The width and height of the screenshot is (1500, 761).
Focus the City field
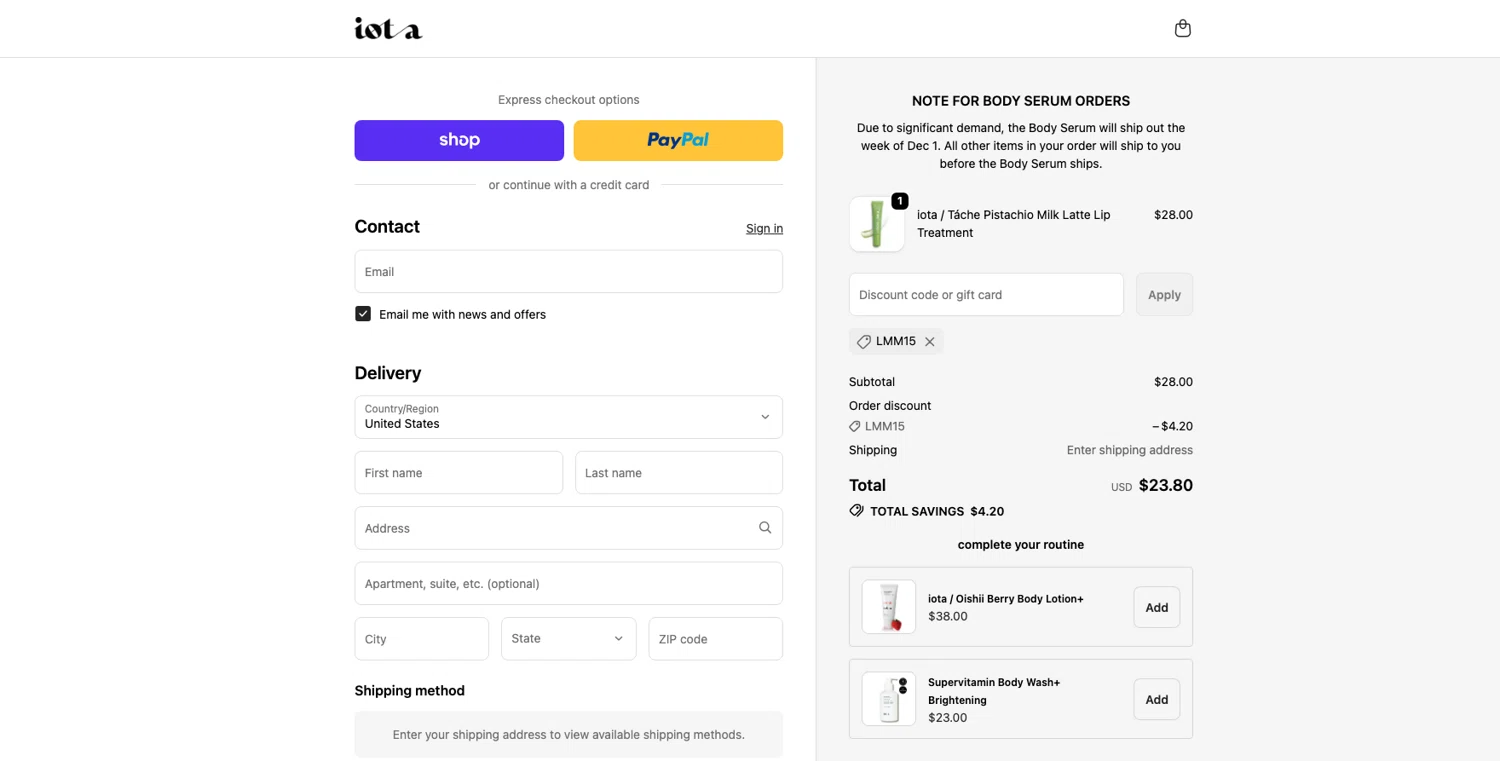pos(421,639)
